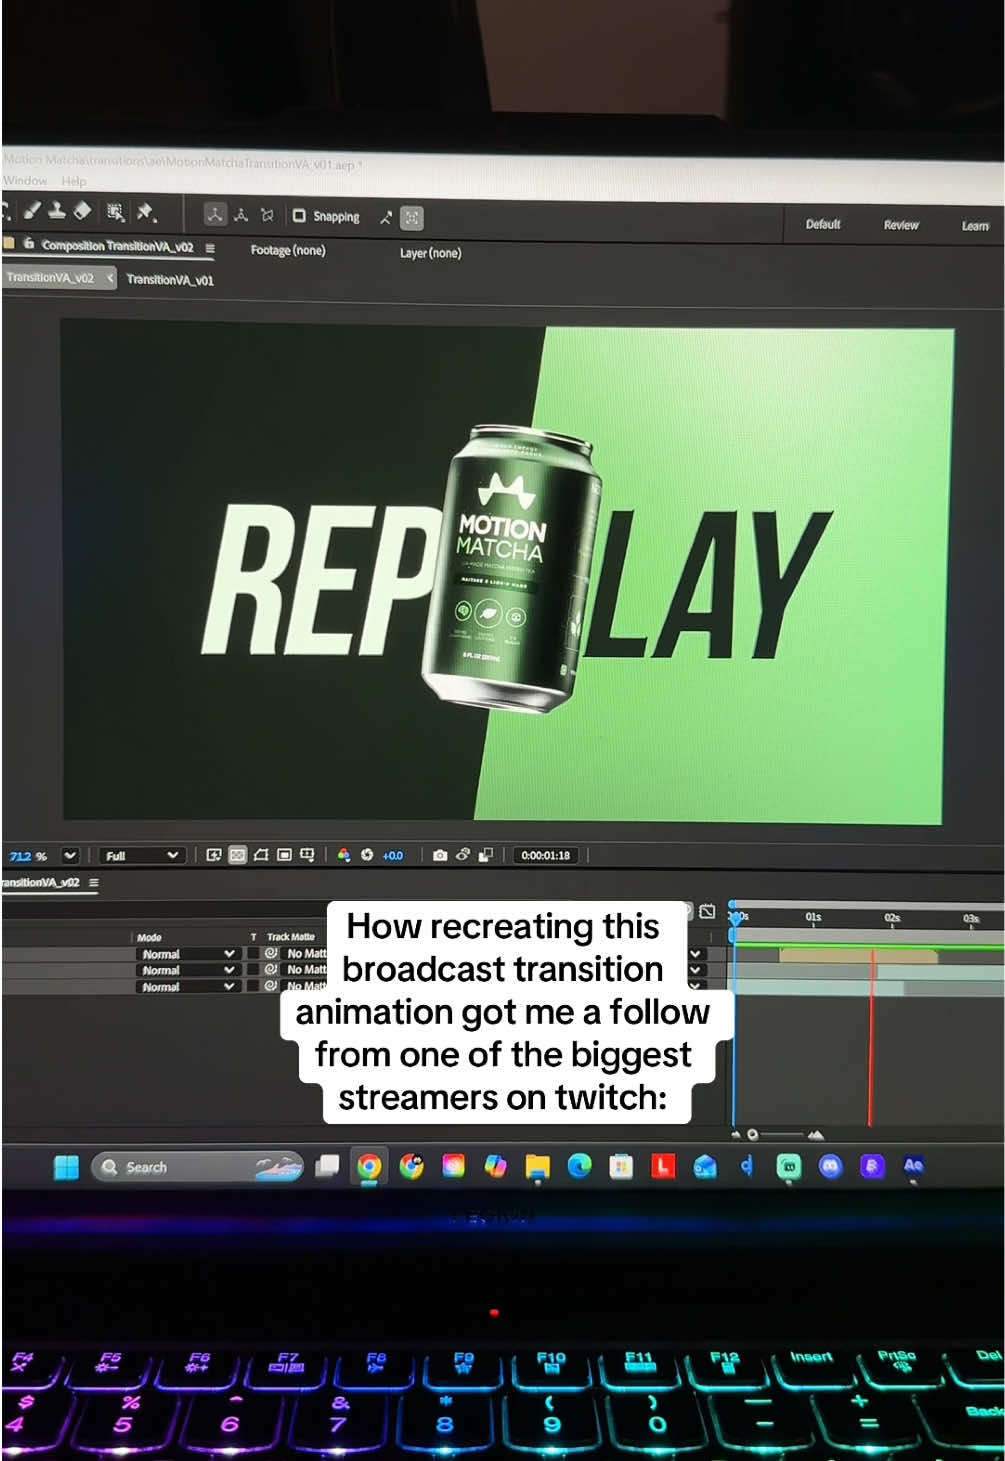Screen dimensions: 1005x1461
Task: Select TransitionVA_v02 viewer breadcrumb tab
Action: pos(50,278)
